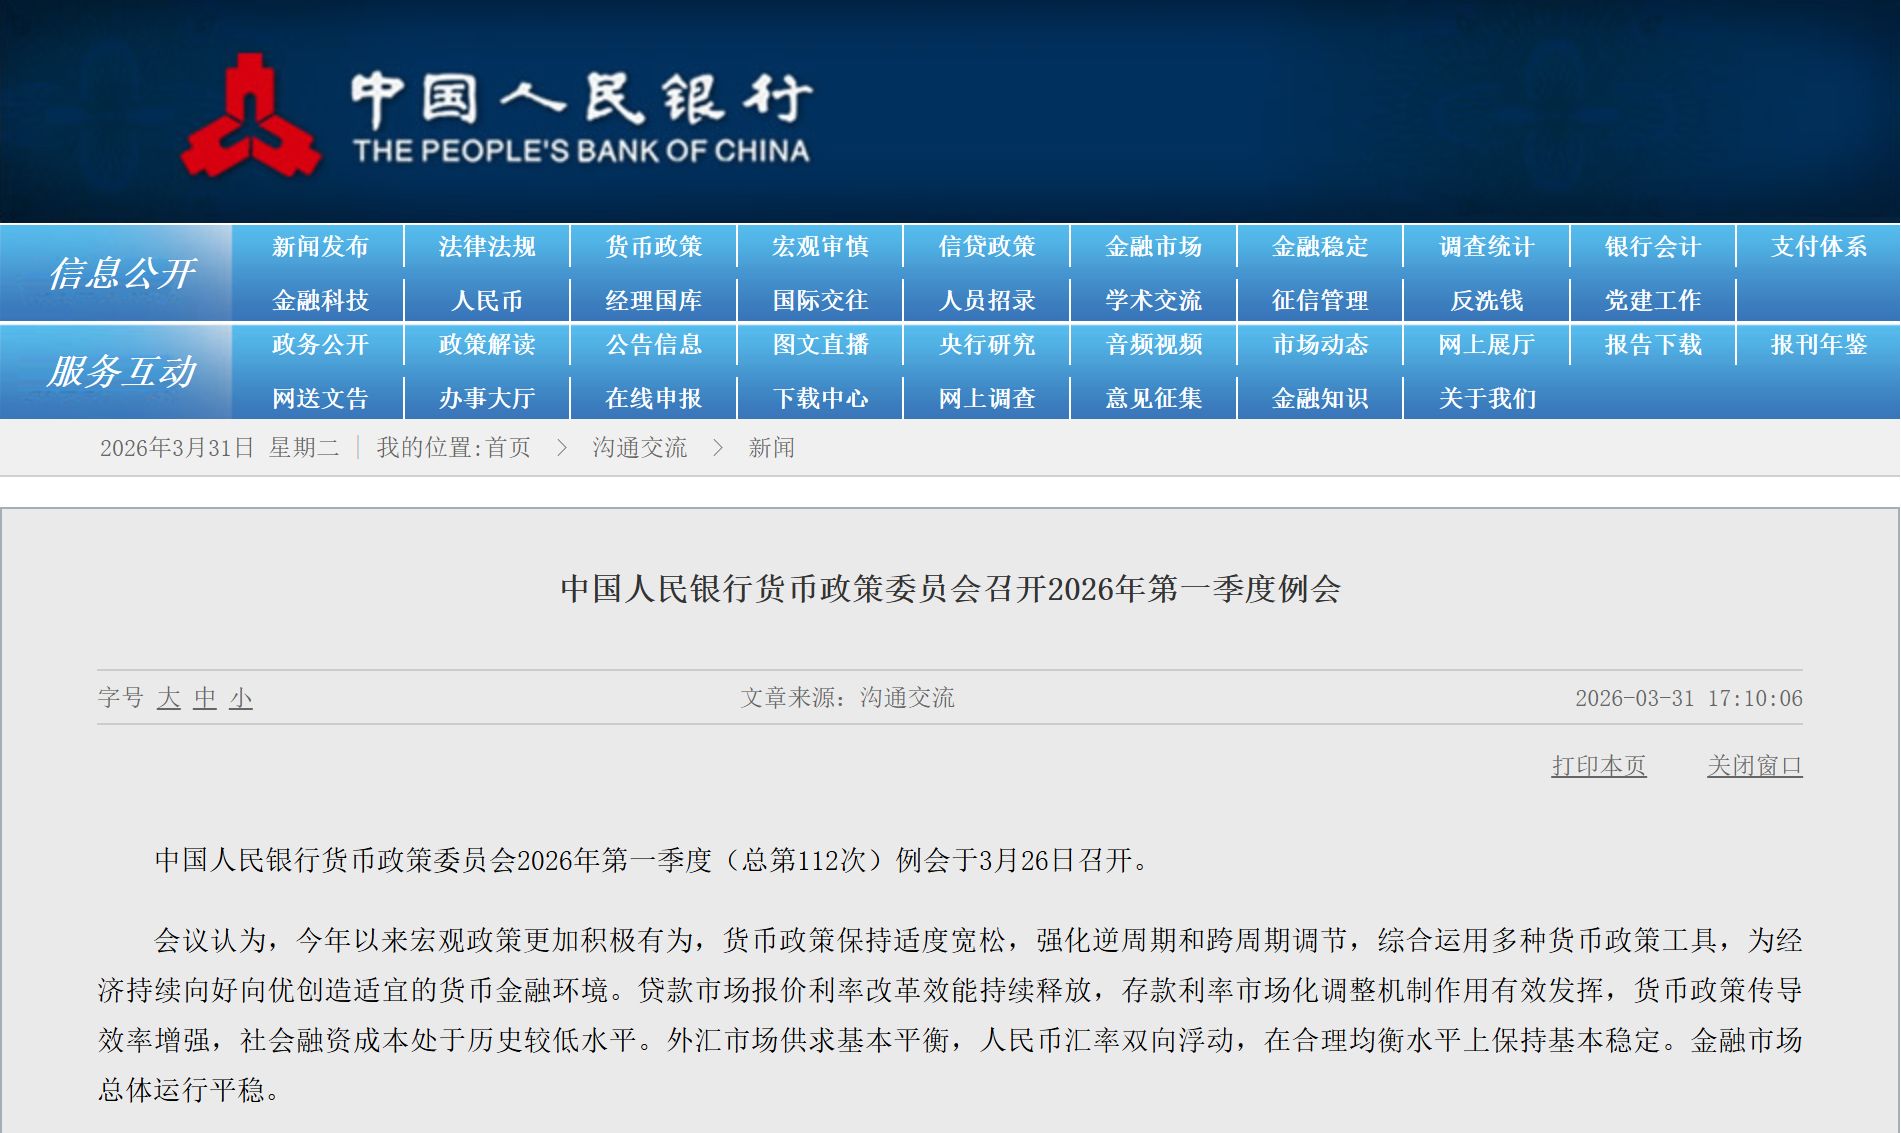Screen dimensions: 1901x1133
Task: Open the 下载中心 page
Action: click(x=818, y=397)
